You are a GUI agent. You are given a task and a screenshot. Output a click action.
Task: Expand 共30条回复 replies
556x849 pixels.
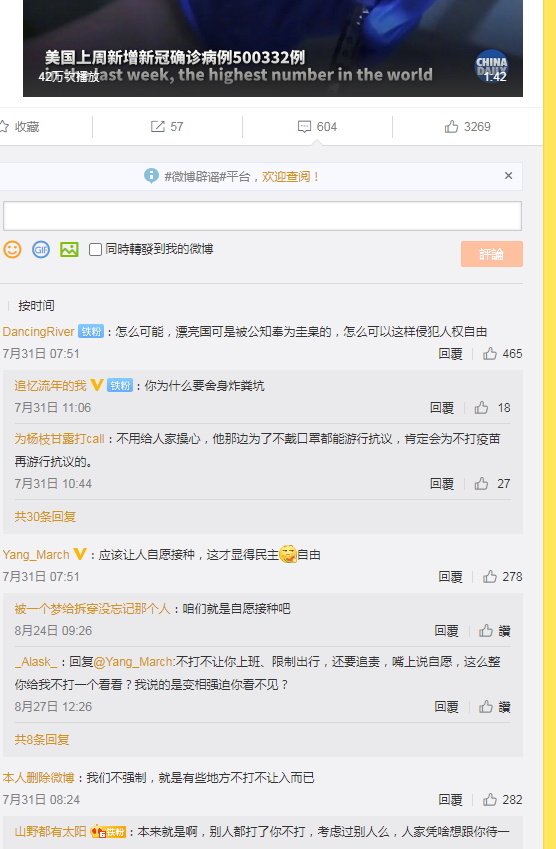click(x=45, y=517)
